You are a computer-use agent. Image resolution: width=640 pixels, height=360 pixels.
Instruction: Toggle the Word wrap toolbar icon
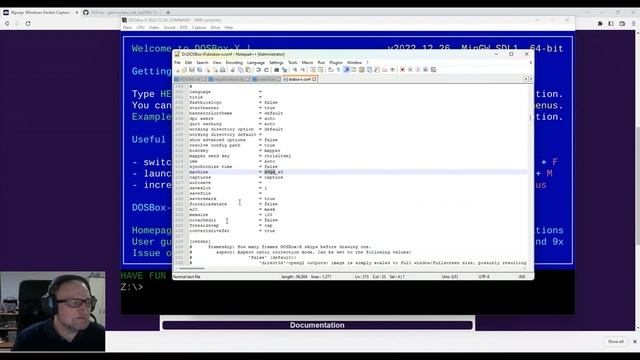point(330,70)
